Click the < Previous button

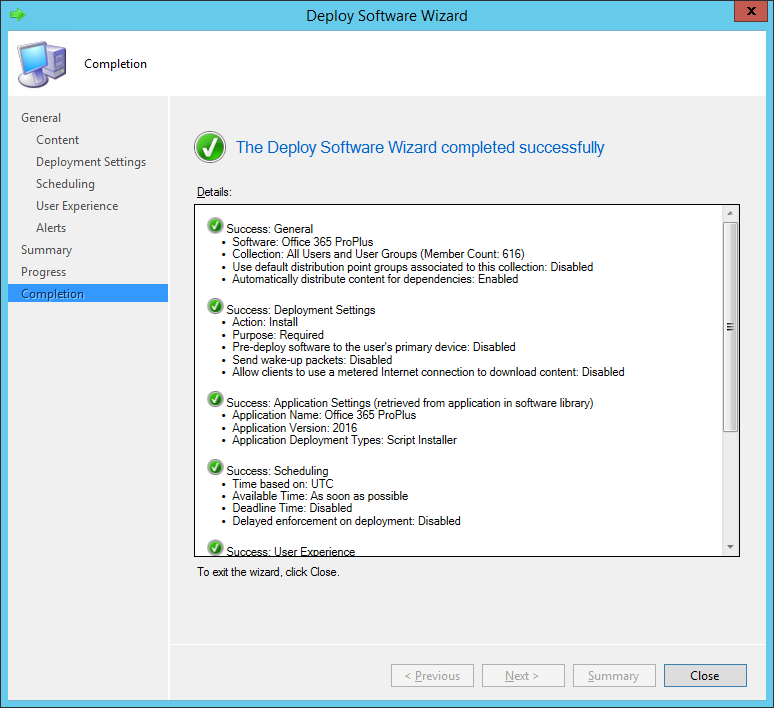click(x=432, y=675)
